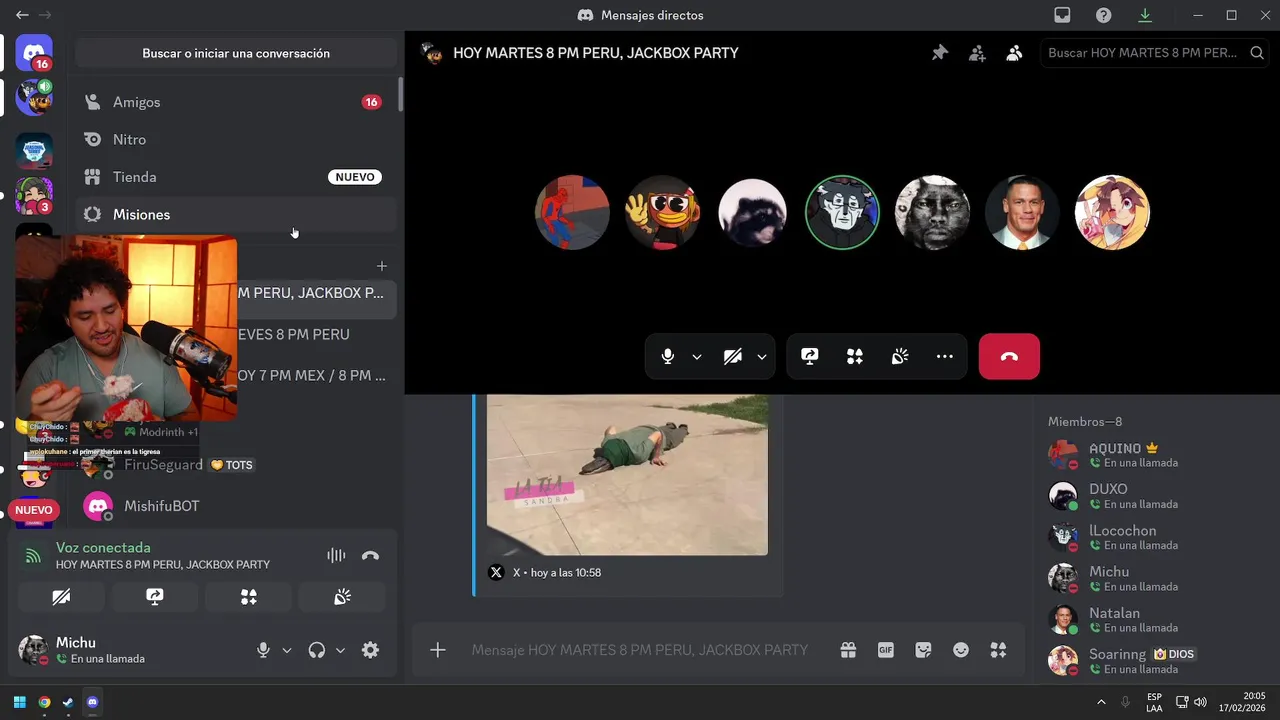Go back with the arrow in title bar
This screenshot has height=720, width=1280.
(x=22, y=15)
